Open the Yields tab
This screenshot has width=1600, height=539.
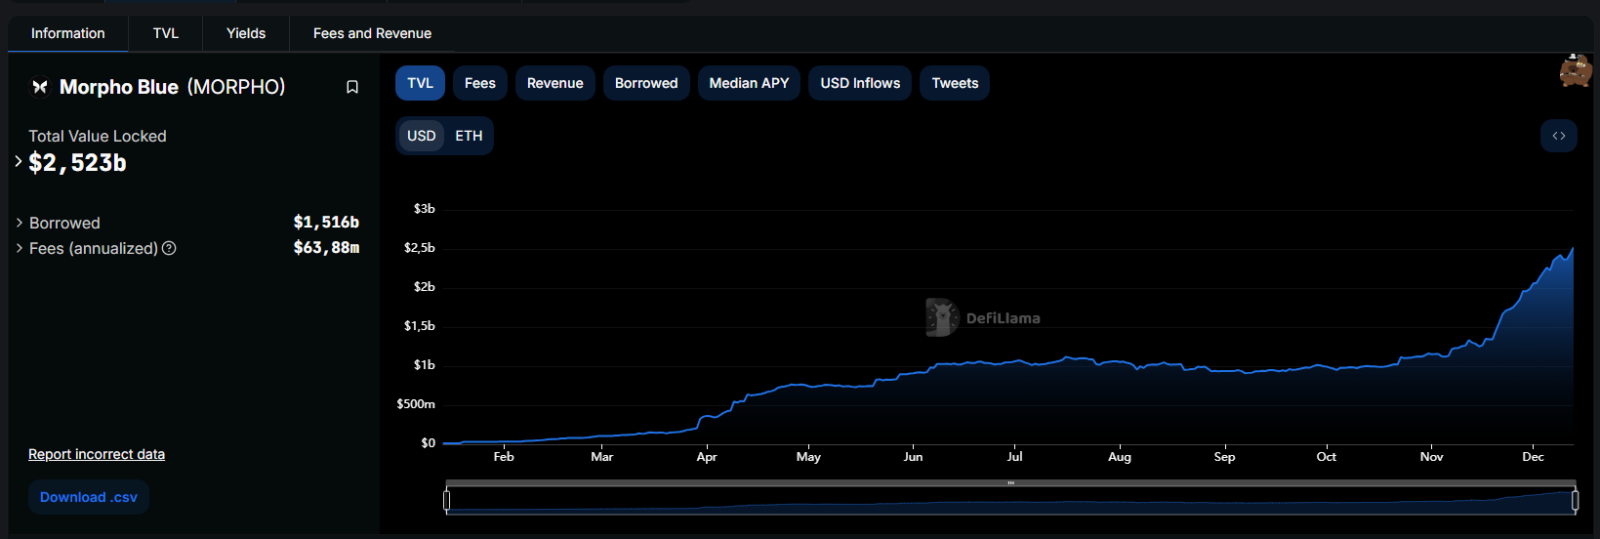pyautogui.click(x=246, y=33)
